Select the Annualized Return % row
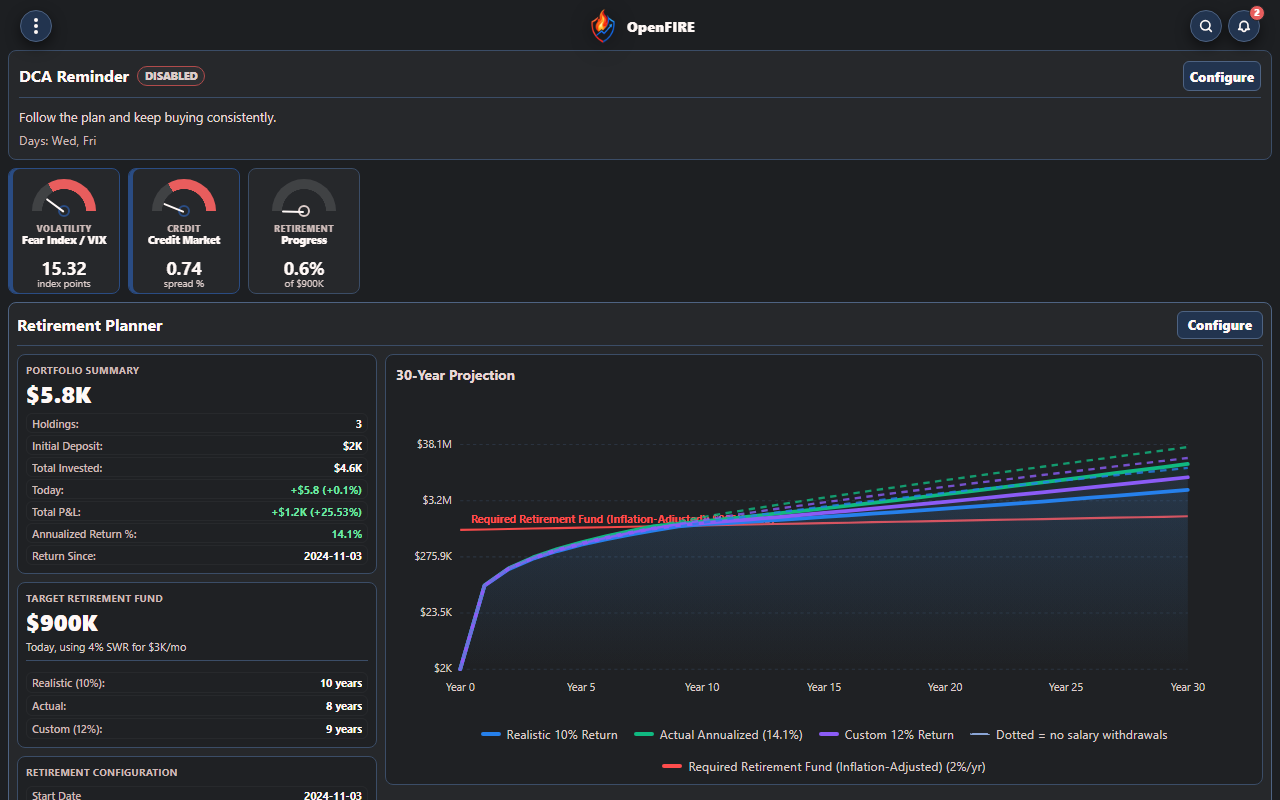This screenshot has height=800, width=1280. click(197, 534)
